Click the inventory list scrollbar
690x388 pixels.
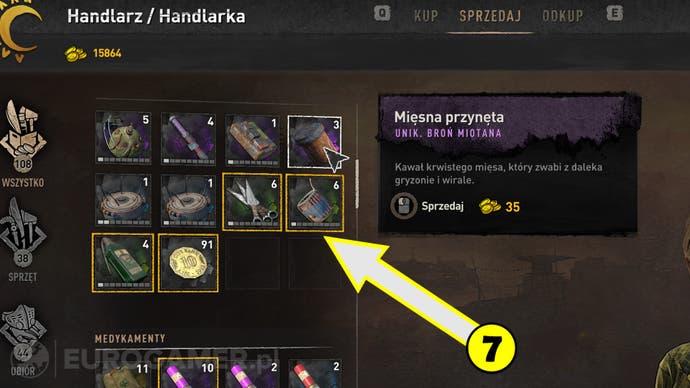tap(357, 184)
